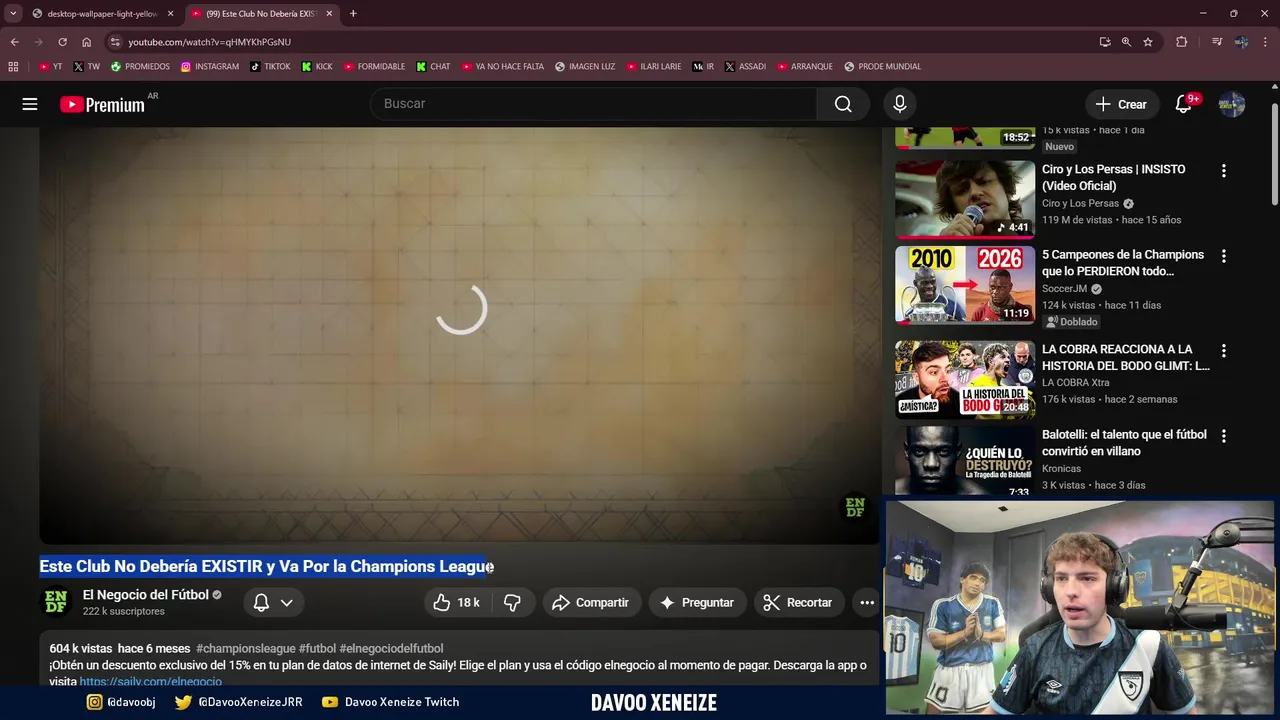This screenshot has height=720, width=1280.
Task: Go back in browser history
Action: point(14,42)
